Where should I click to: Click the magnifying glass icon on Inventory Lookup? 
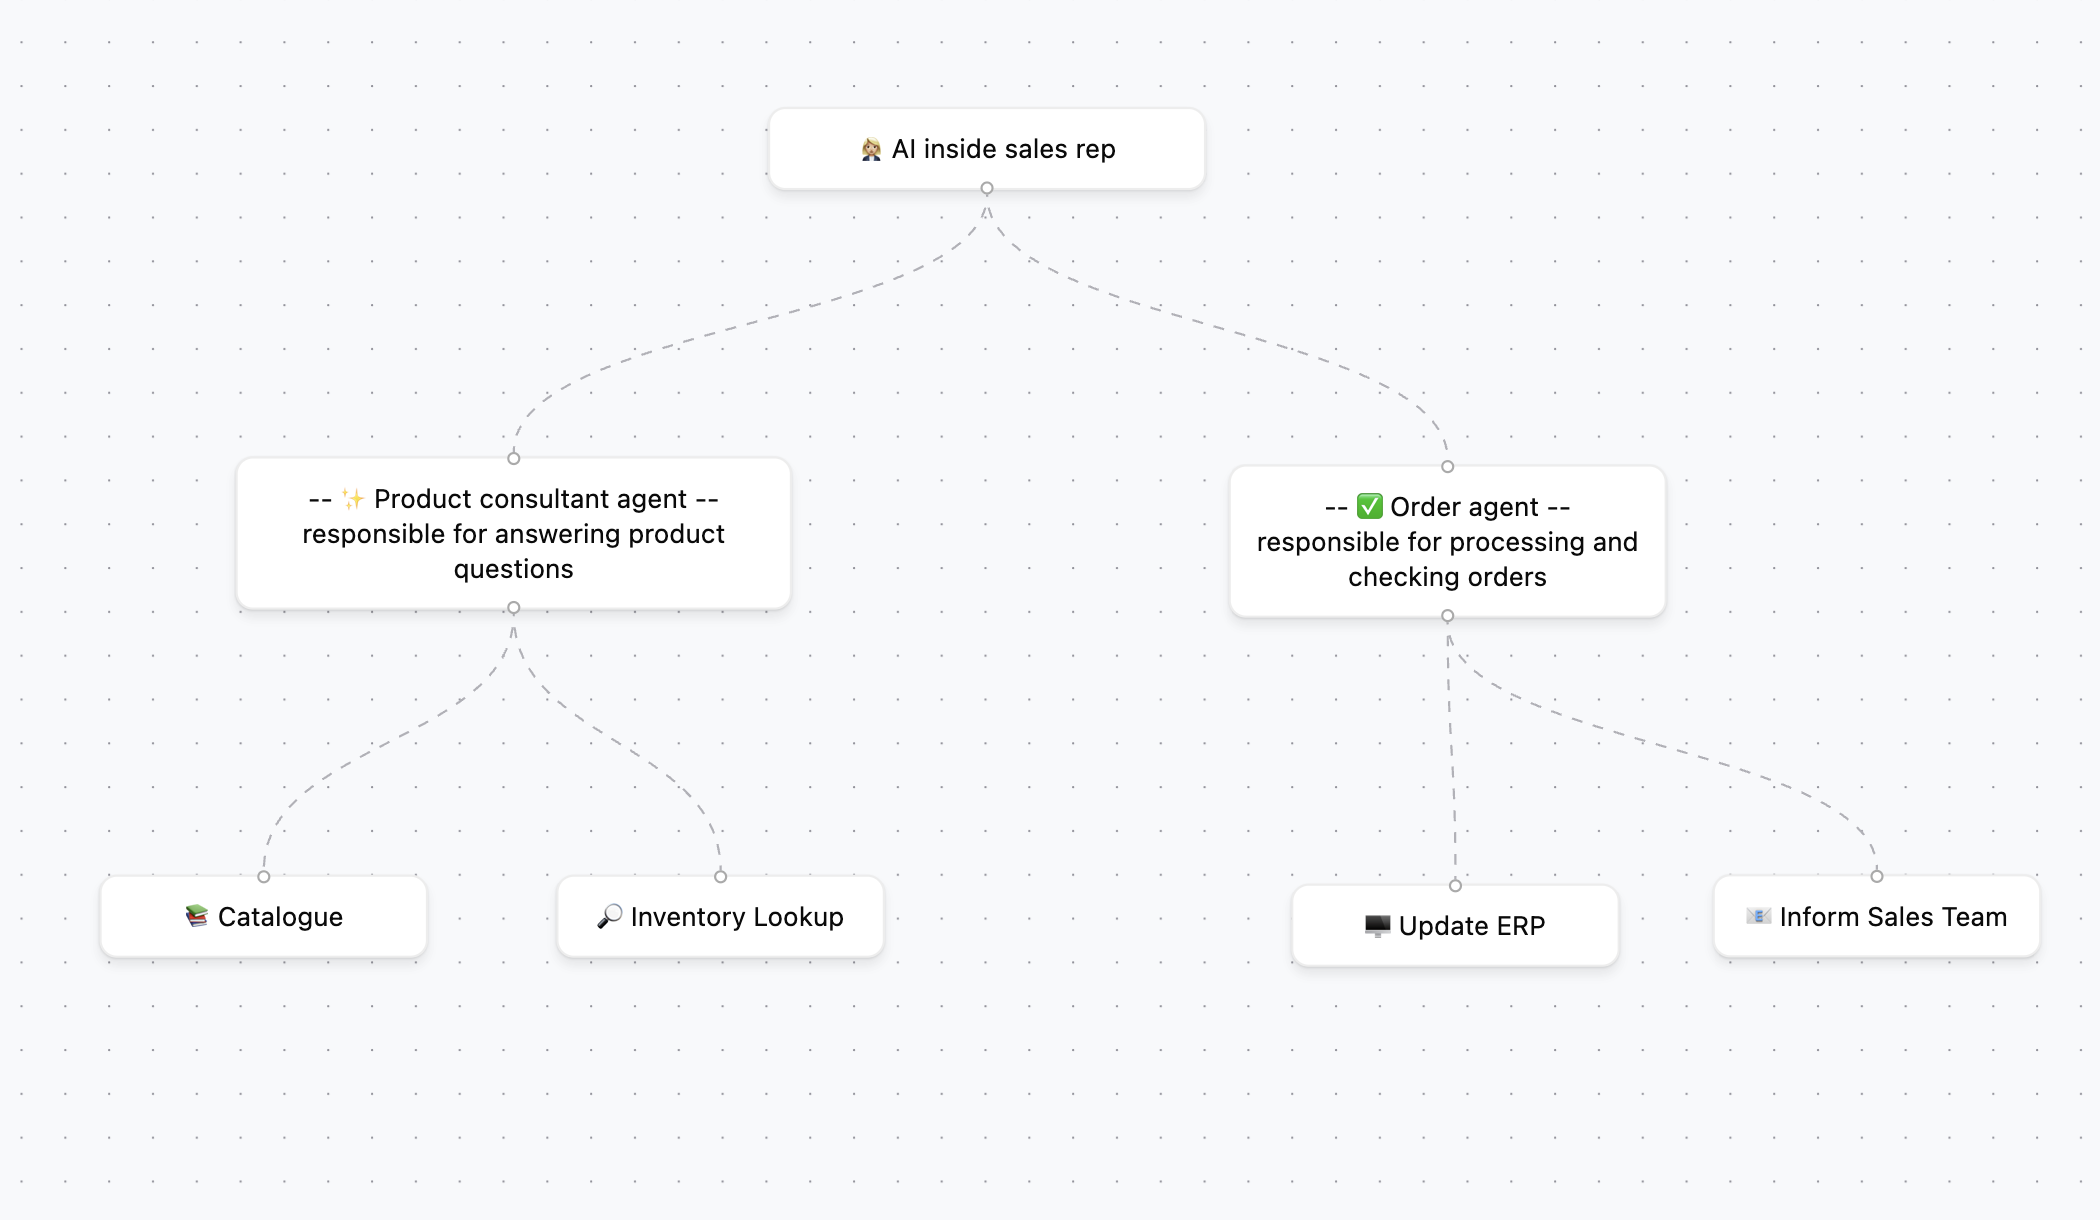(x=609, y=916)
